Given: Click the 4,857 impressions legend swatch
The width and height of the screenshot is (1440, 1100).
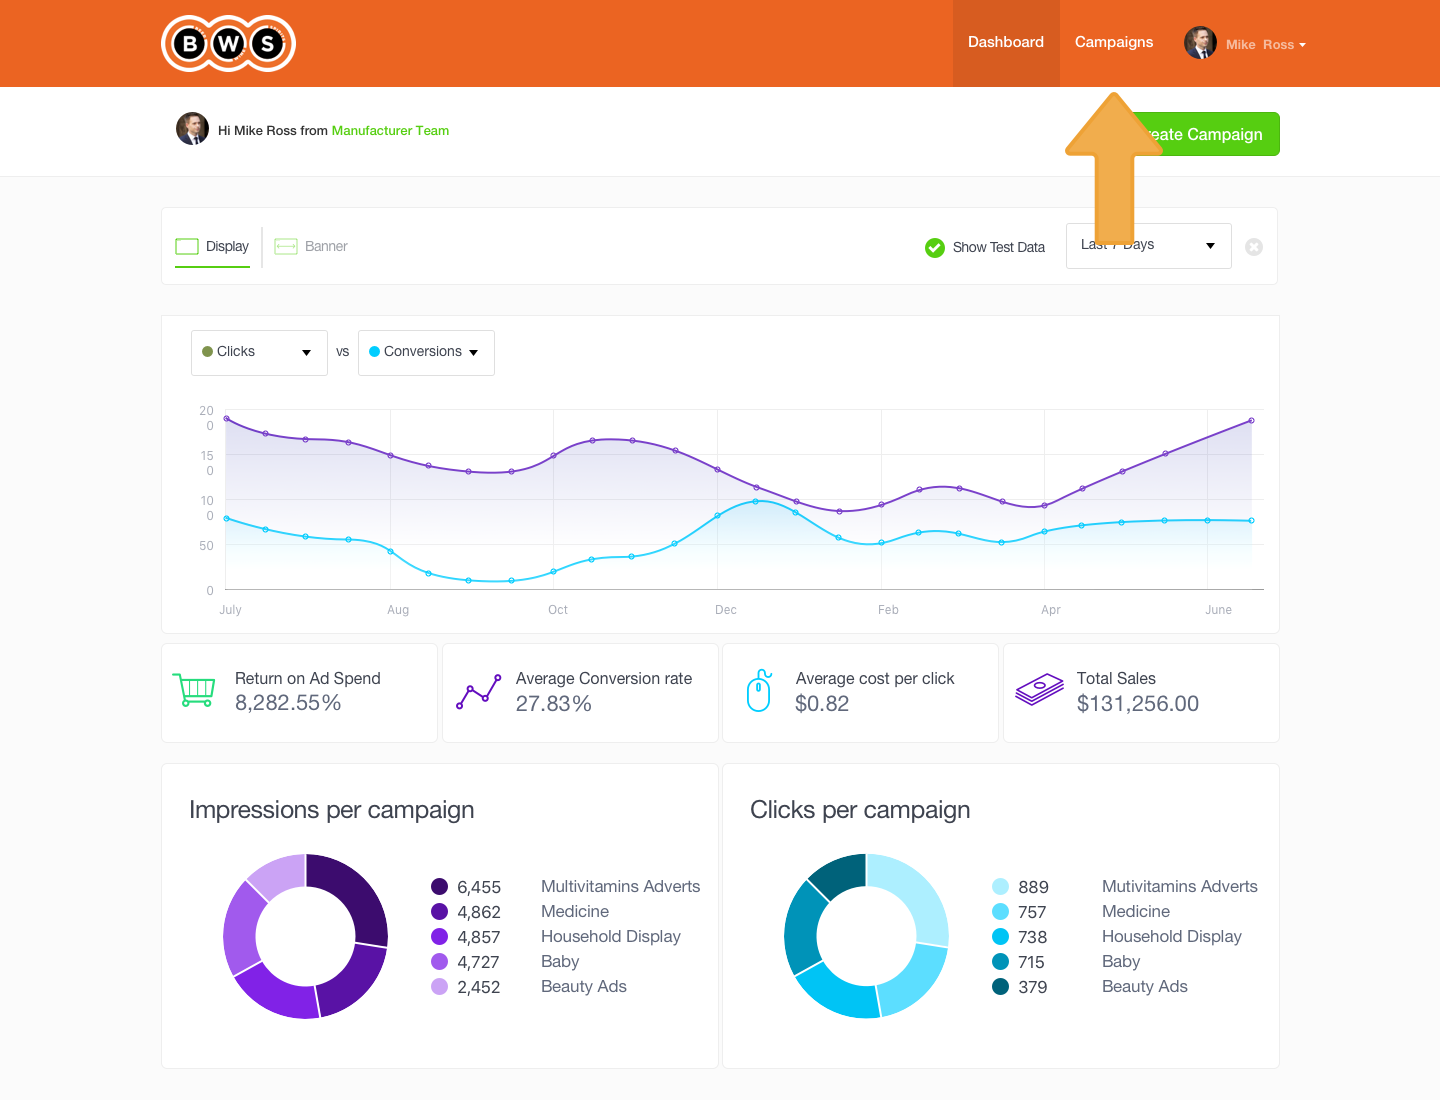Looking at the screenshot, I should click(x=439, y=936).
